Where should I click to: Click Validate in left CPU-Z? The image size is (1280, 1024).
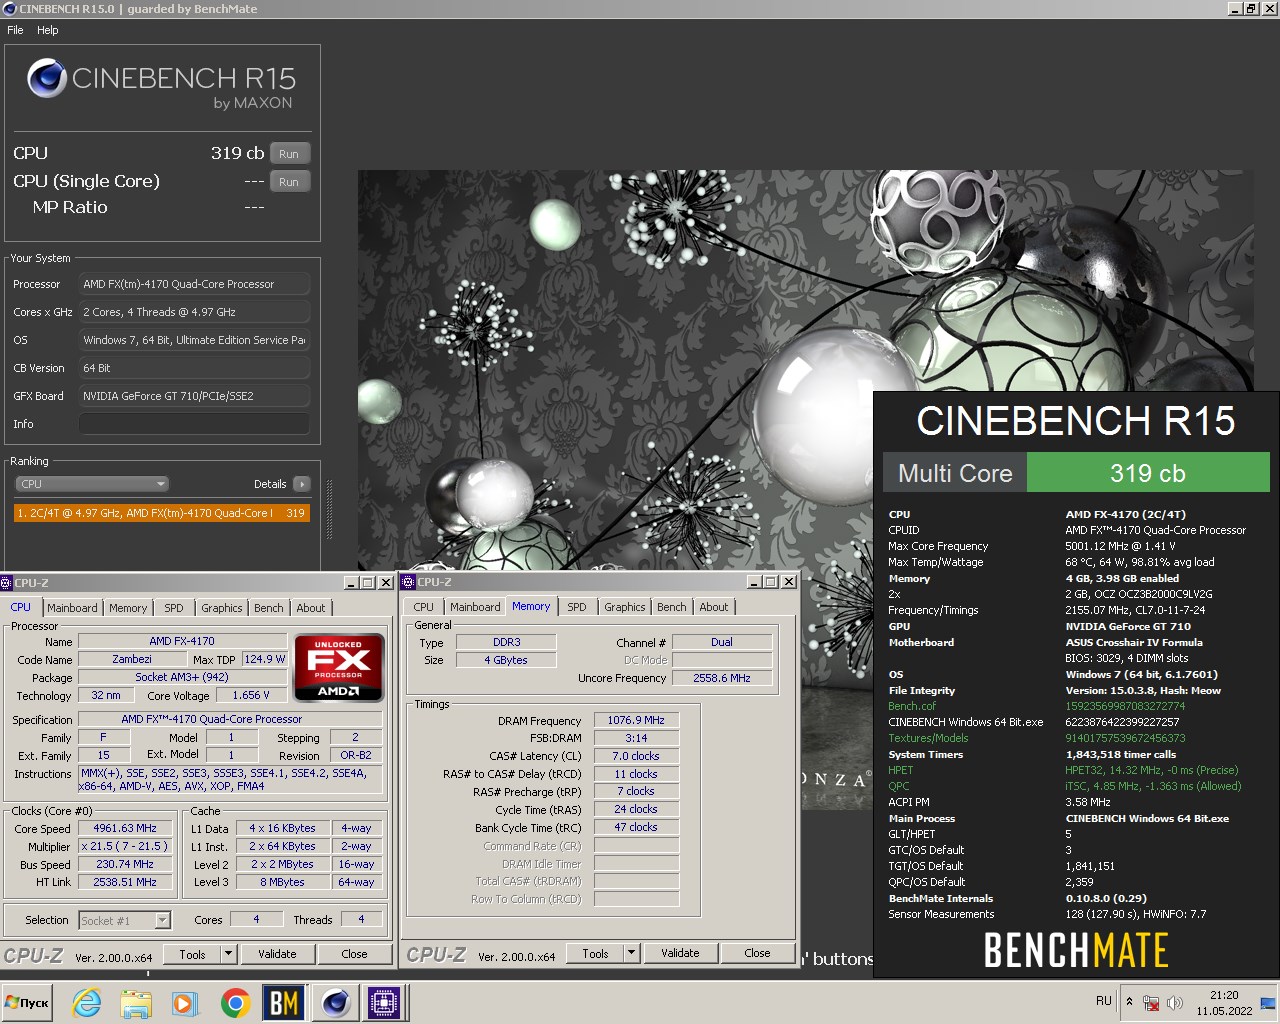277,954
